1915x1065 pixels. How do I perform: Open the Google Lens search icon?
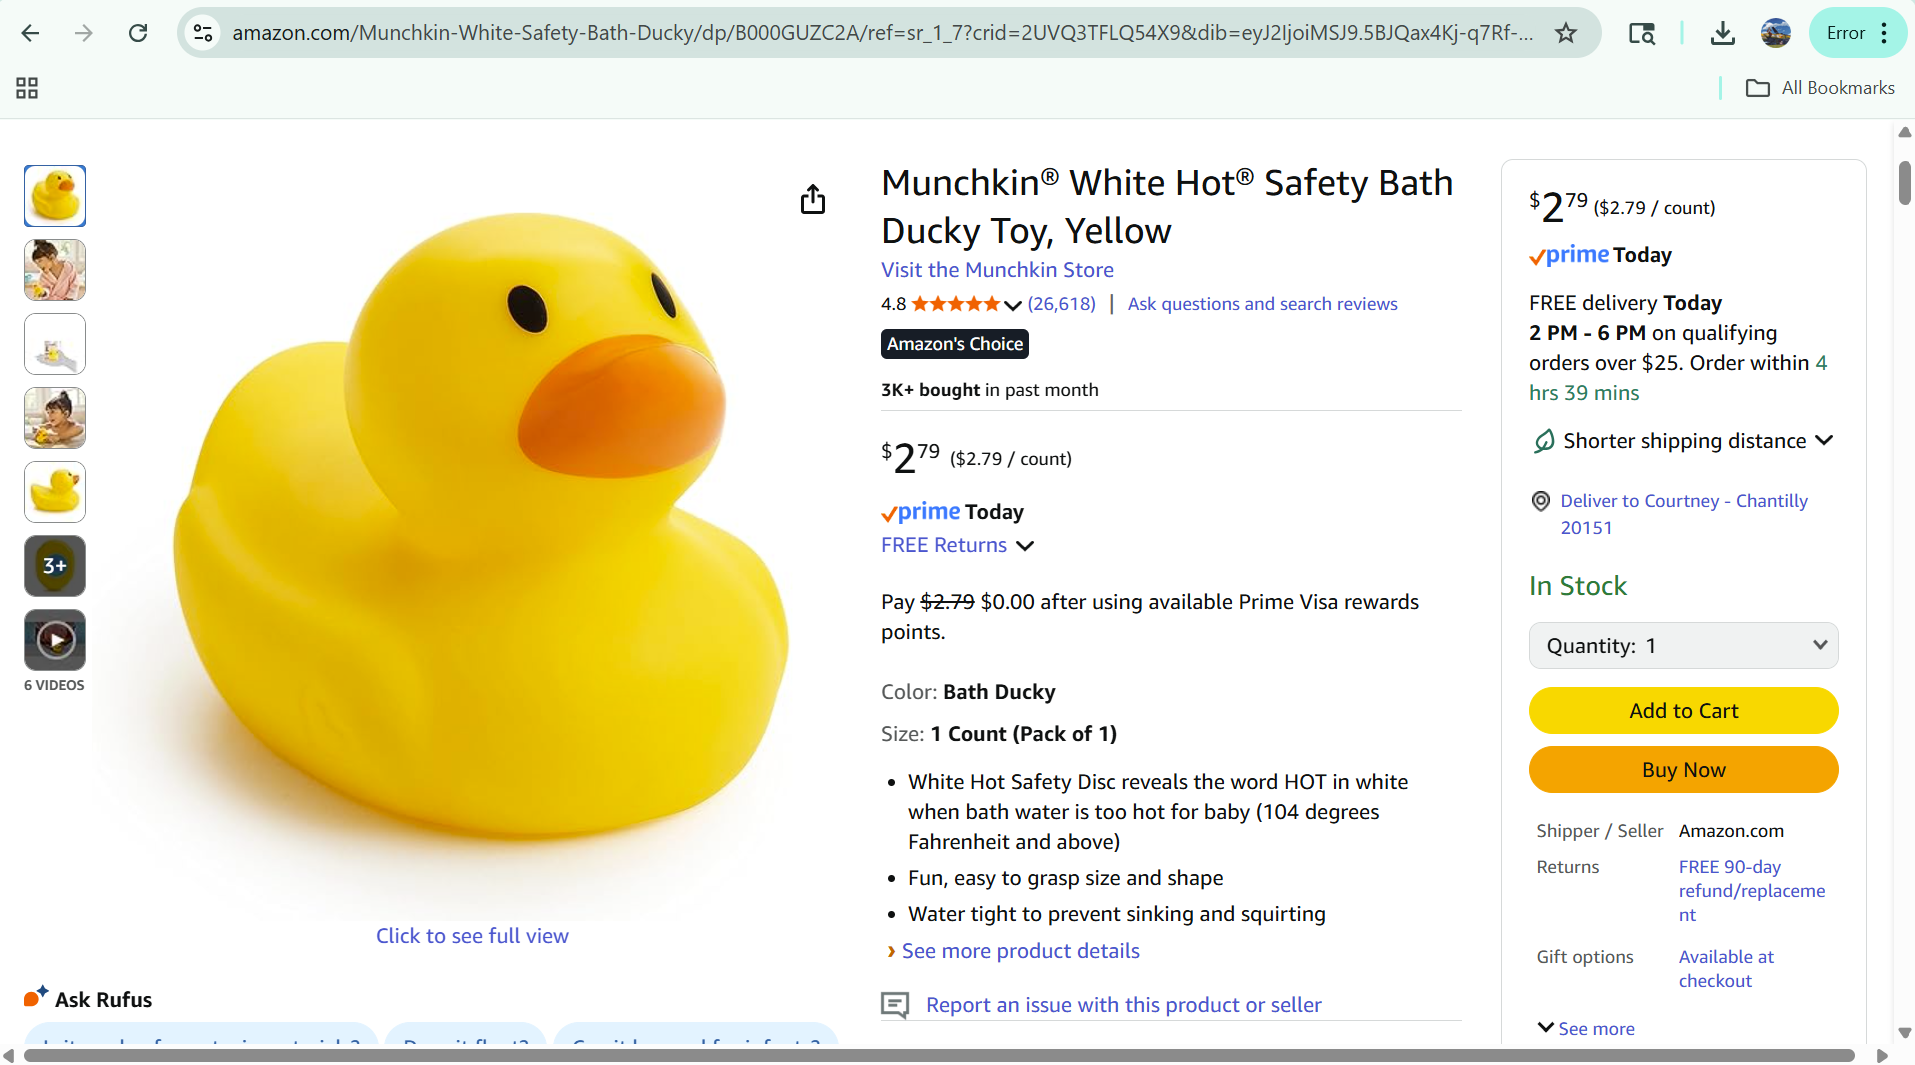pyautogui.click(x=1641, y=33)
